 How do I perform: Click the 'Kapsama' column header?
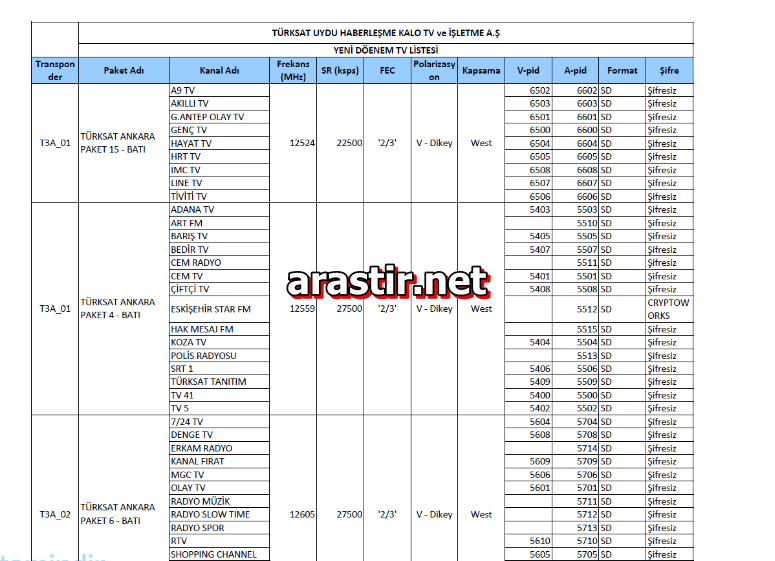click(481, 70)
